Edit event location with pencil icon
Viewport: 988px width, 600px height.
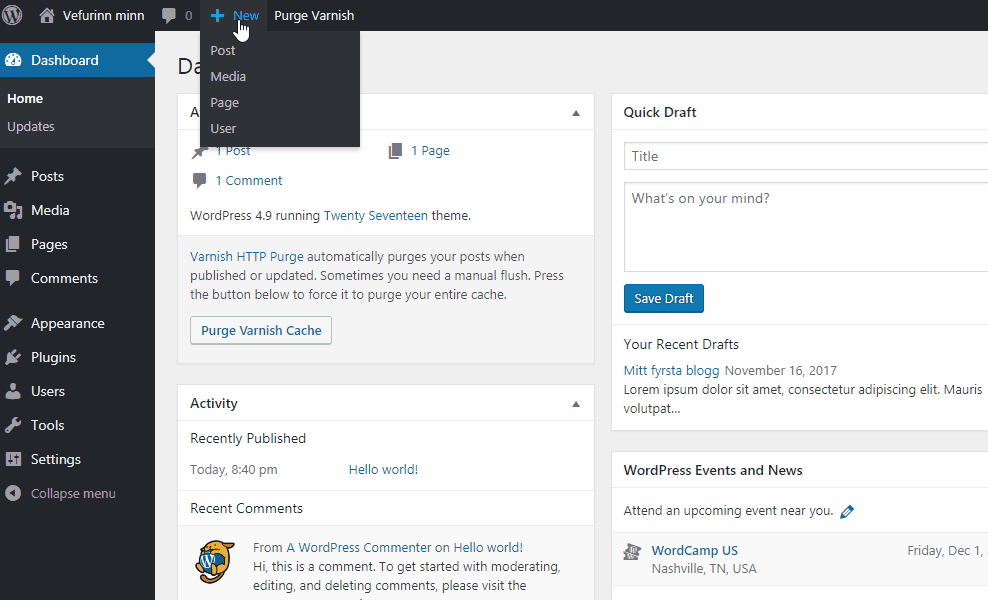[x=847, y=511]
